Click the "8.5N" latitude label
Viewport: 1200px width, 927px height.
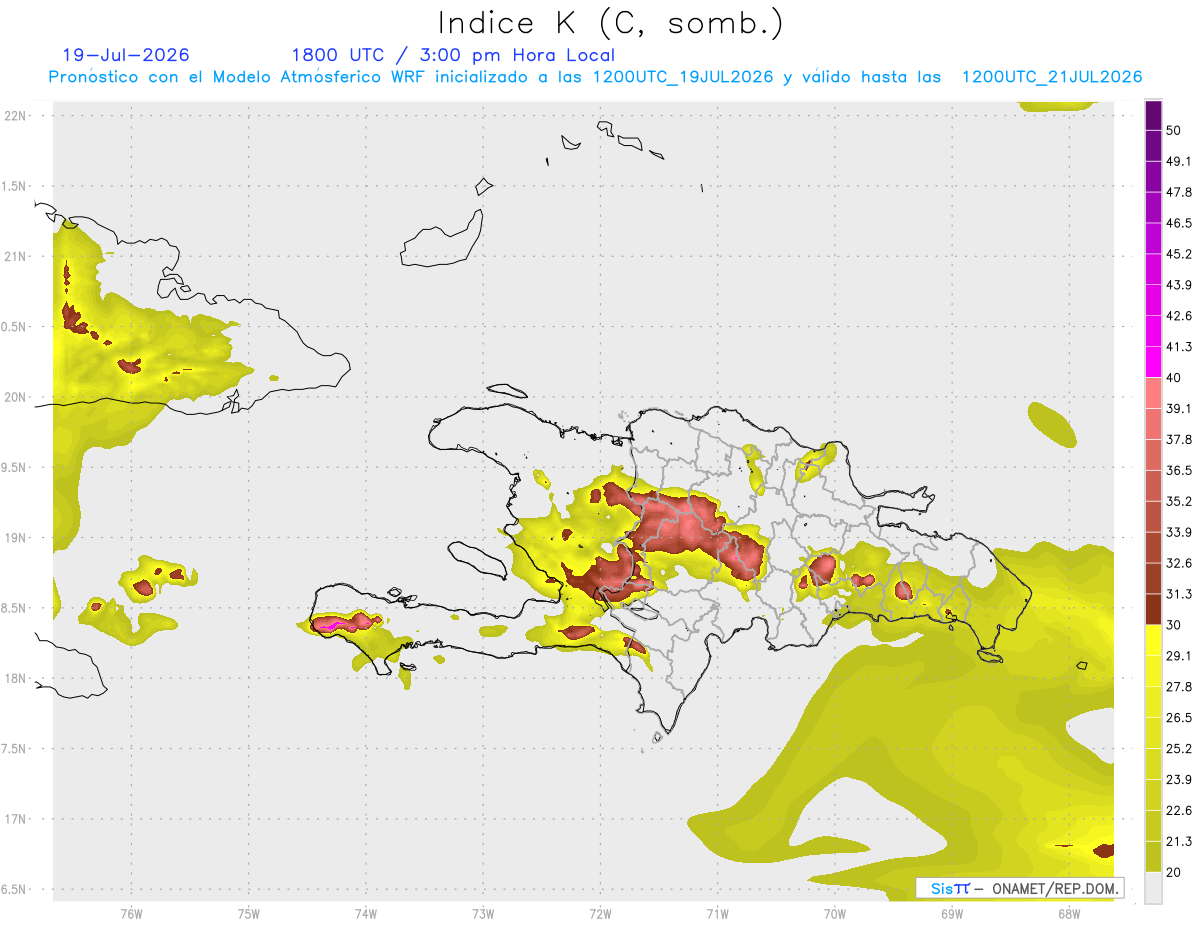coord(15,609)
